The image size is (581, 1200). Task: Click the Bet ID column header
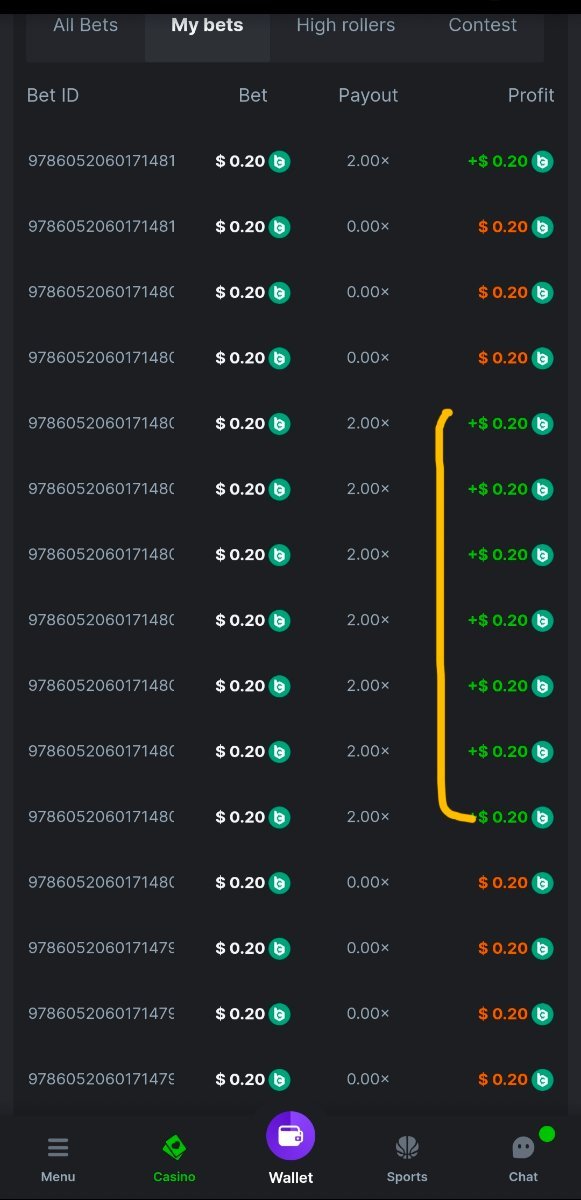(53, 95)
